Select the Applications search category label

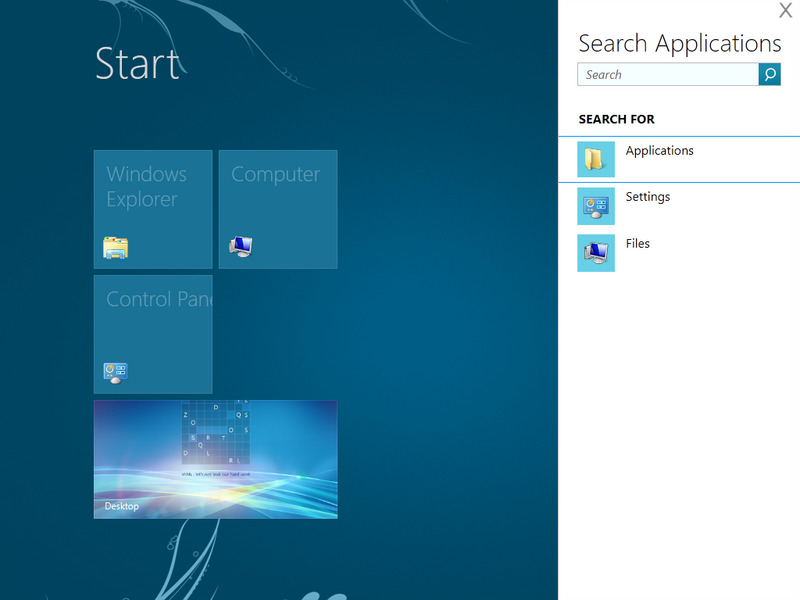click(x=659, y=151)
